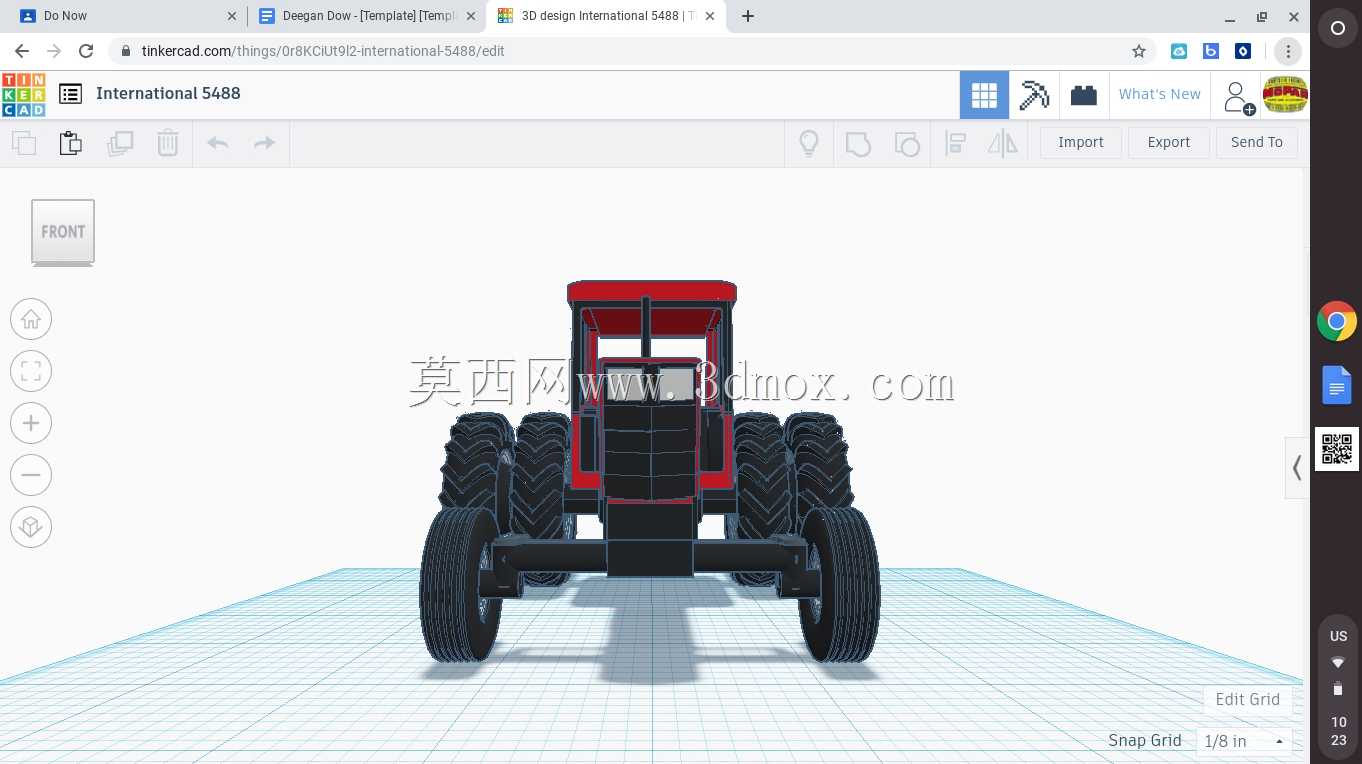Open the Chrome three-dot menu
The width and height of the screenshot is (1362, 764).
pos(1288,51)
